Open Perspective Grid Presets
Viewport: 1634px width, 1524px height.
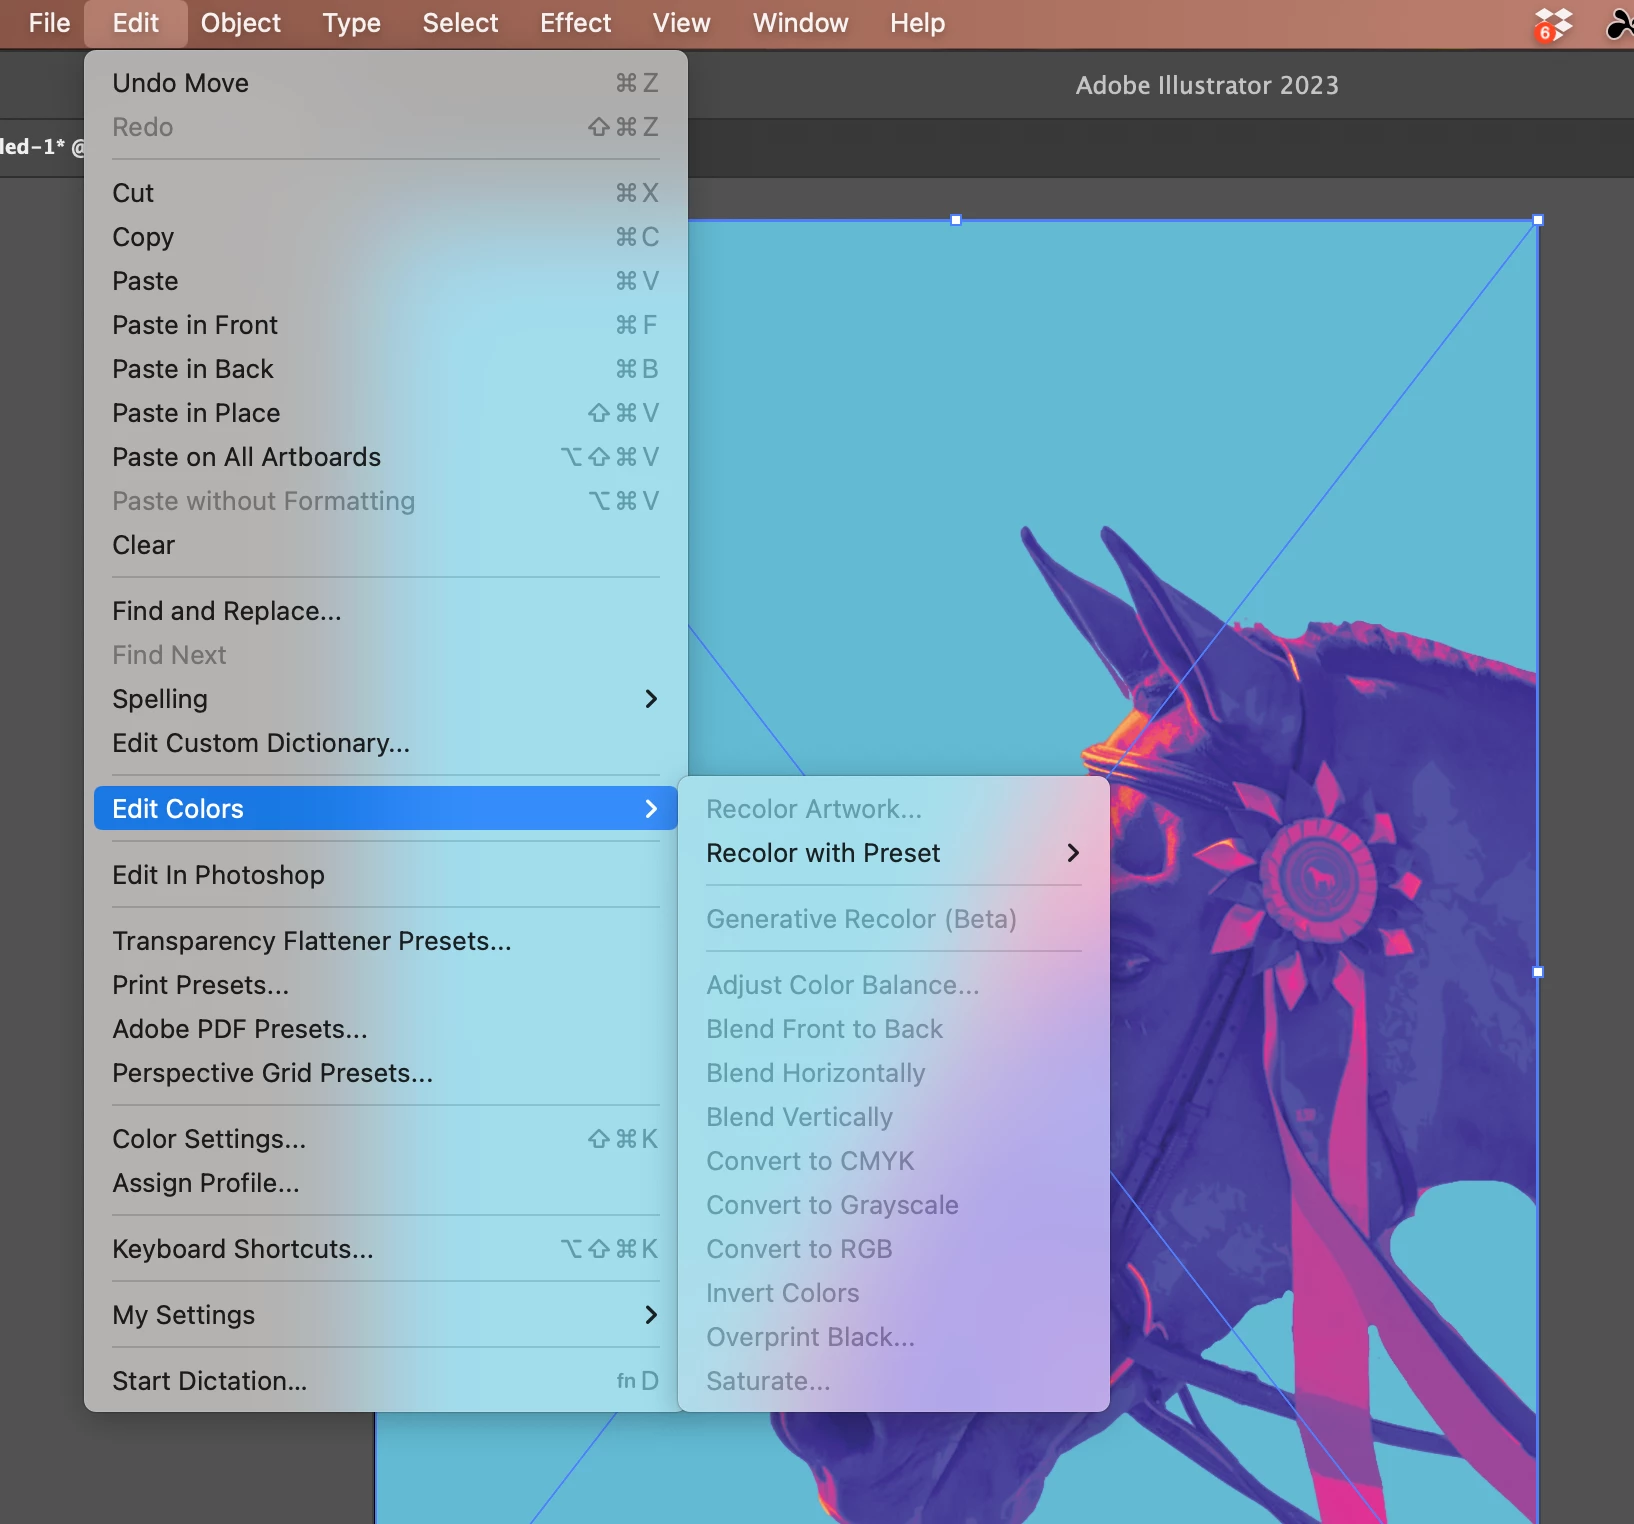tap(385, 1073)
